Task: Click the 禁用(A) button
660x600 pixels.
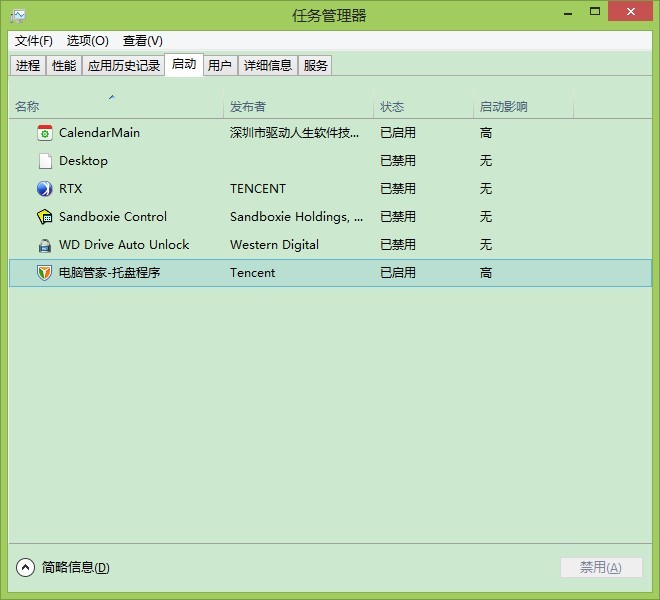Action: 601,567
